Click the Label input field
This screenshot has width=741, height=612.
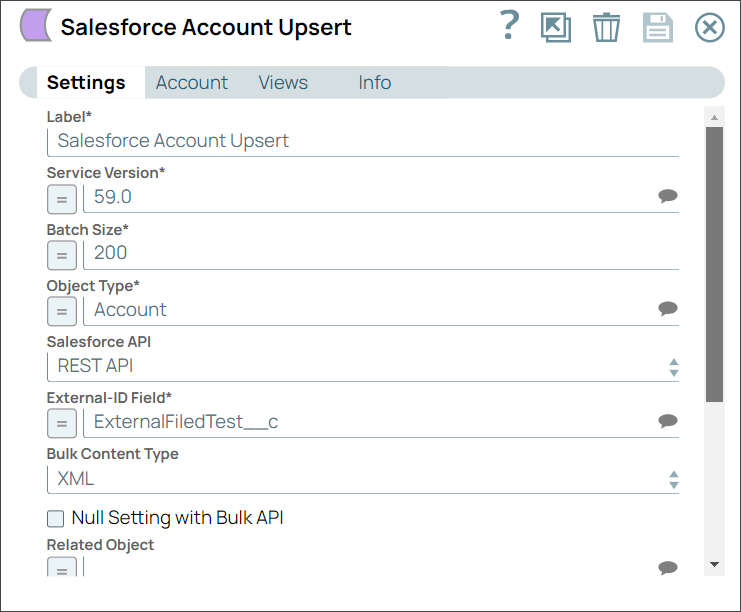(363, 141)
